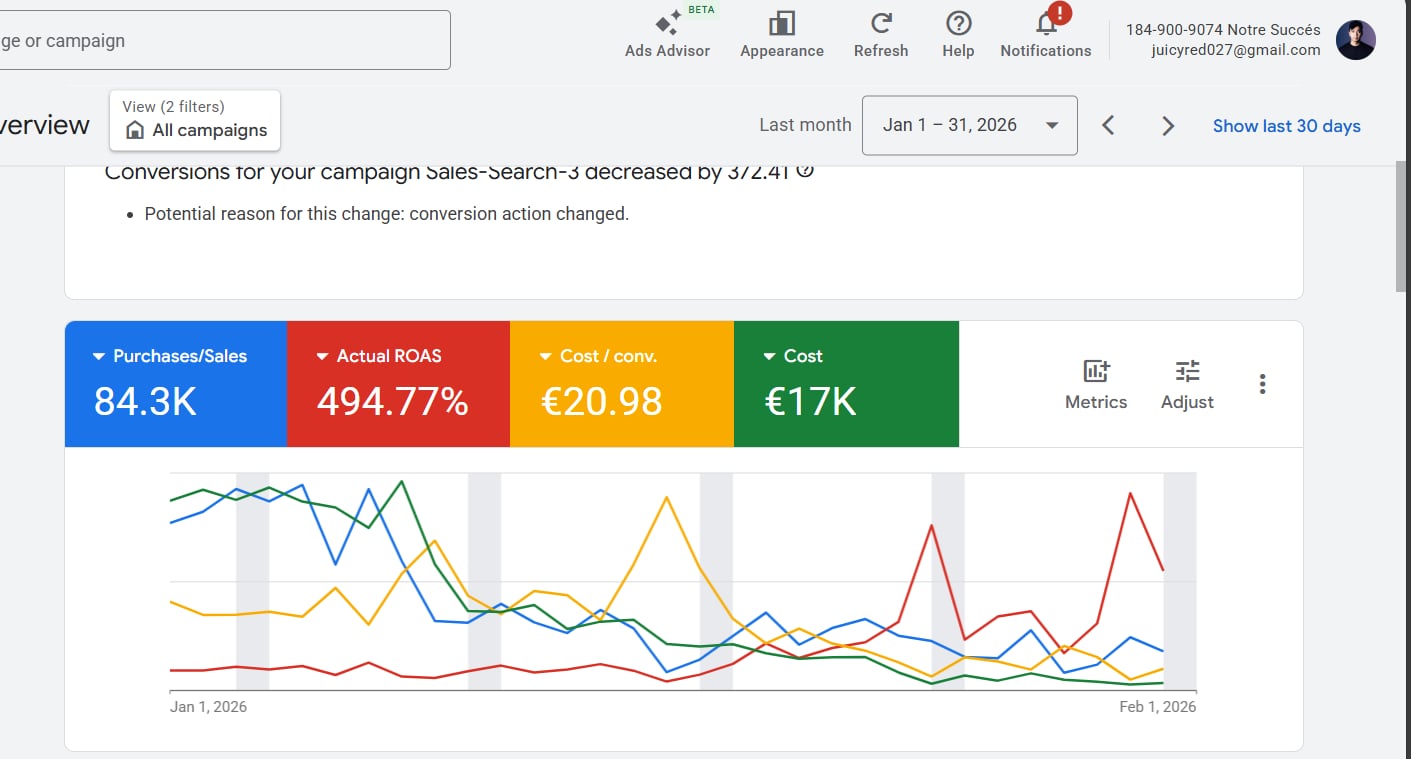Expand the Purchases/Sales metric dropdown
Screen dimensions: 1411x759
click(99, 356)
